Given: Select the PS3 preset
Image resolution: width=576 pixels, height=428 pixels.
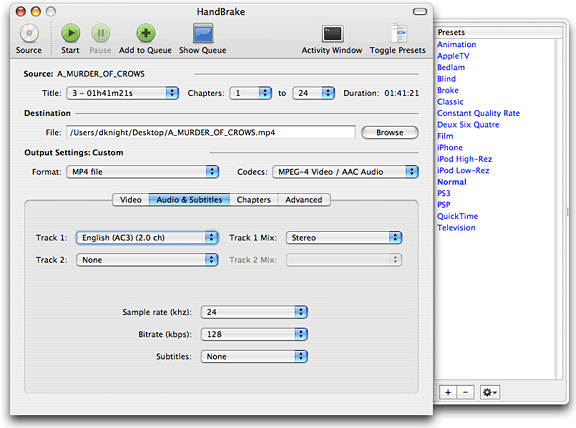Looking at the screenshot, I should click(x=444, y=193).
